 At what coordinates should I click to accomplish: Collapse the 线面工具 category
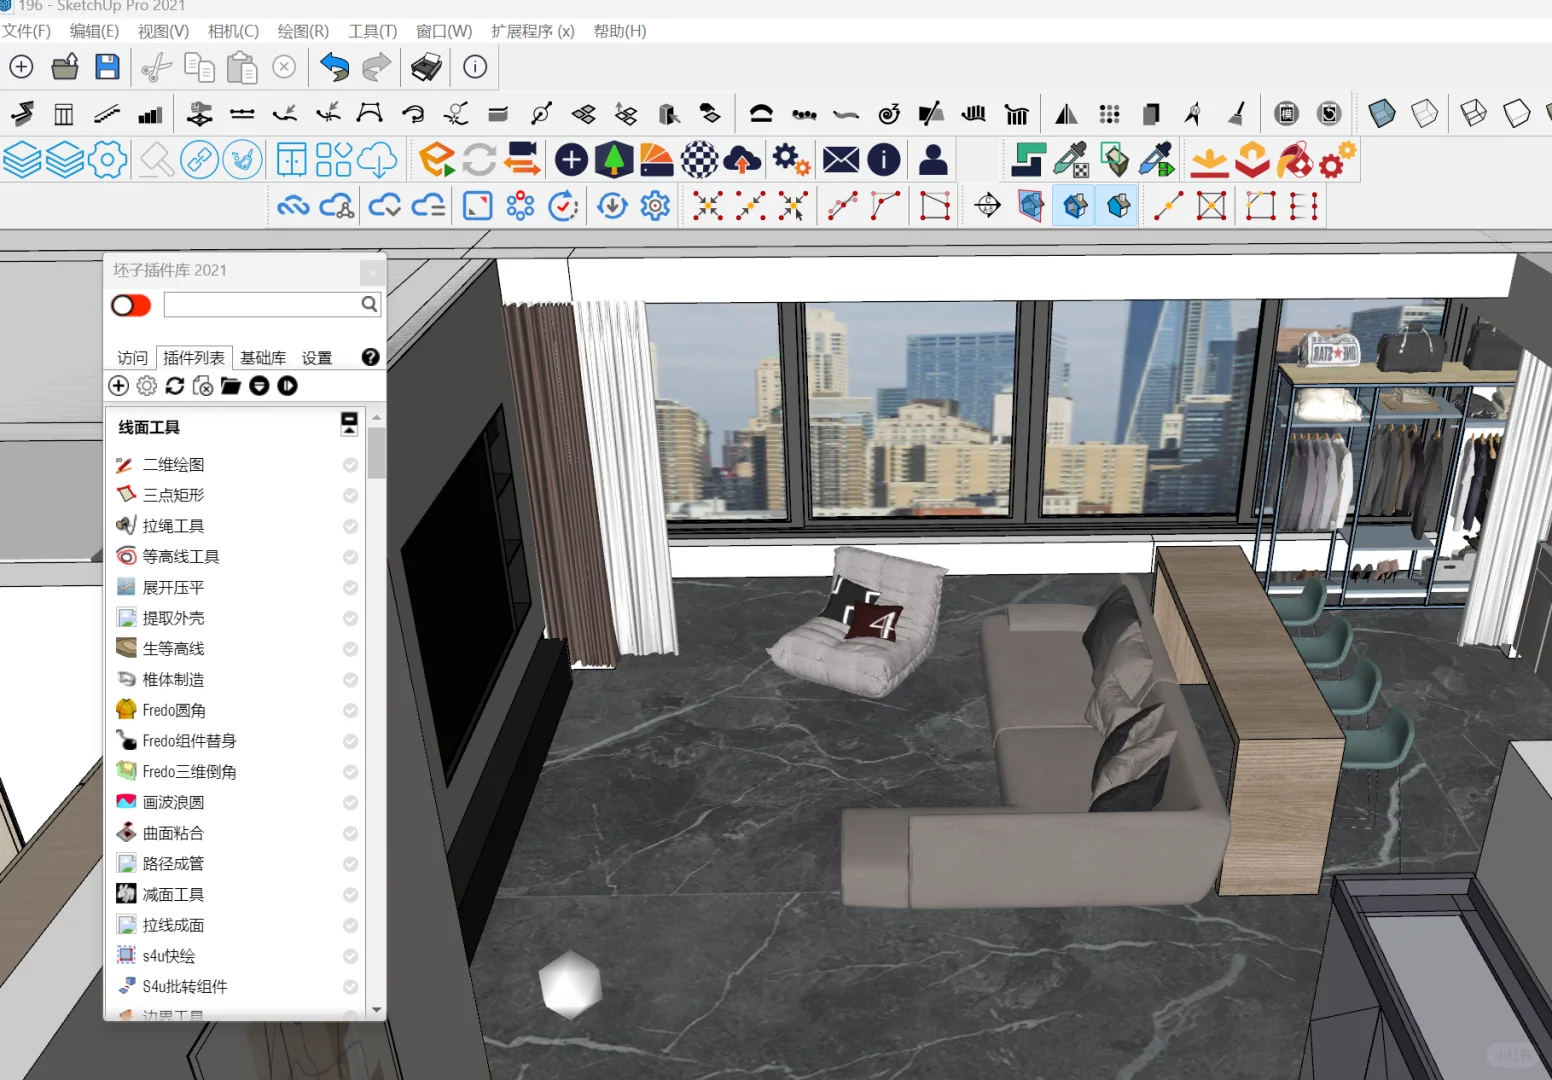(x=349, y=424)
